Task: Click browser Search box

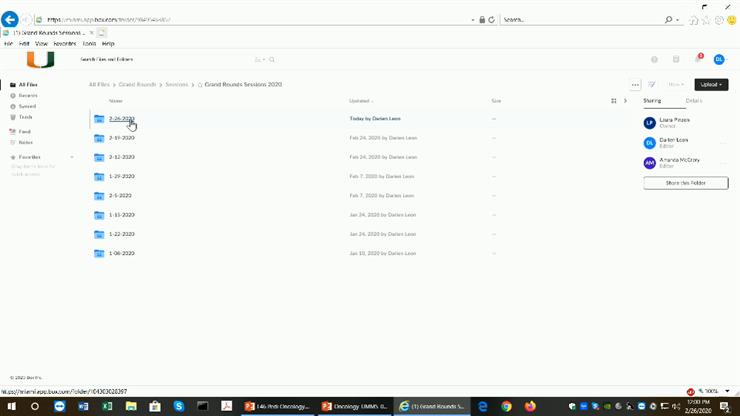Action: point(581,20)
